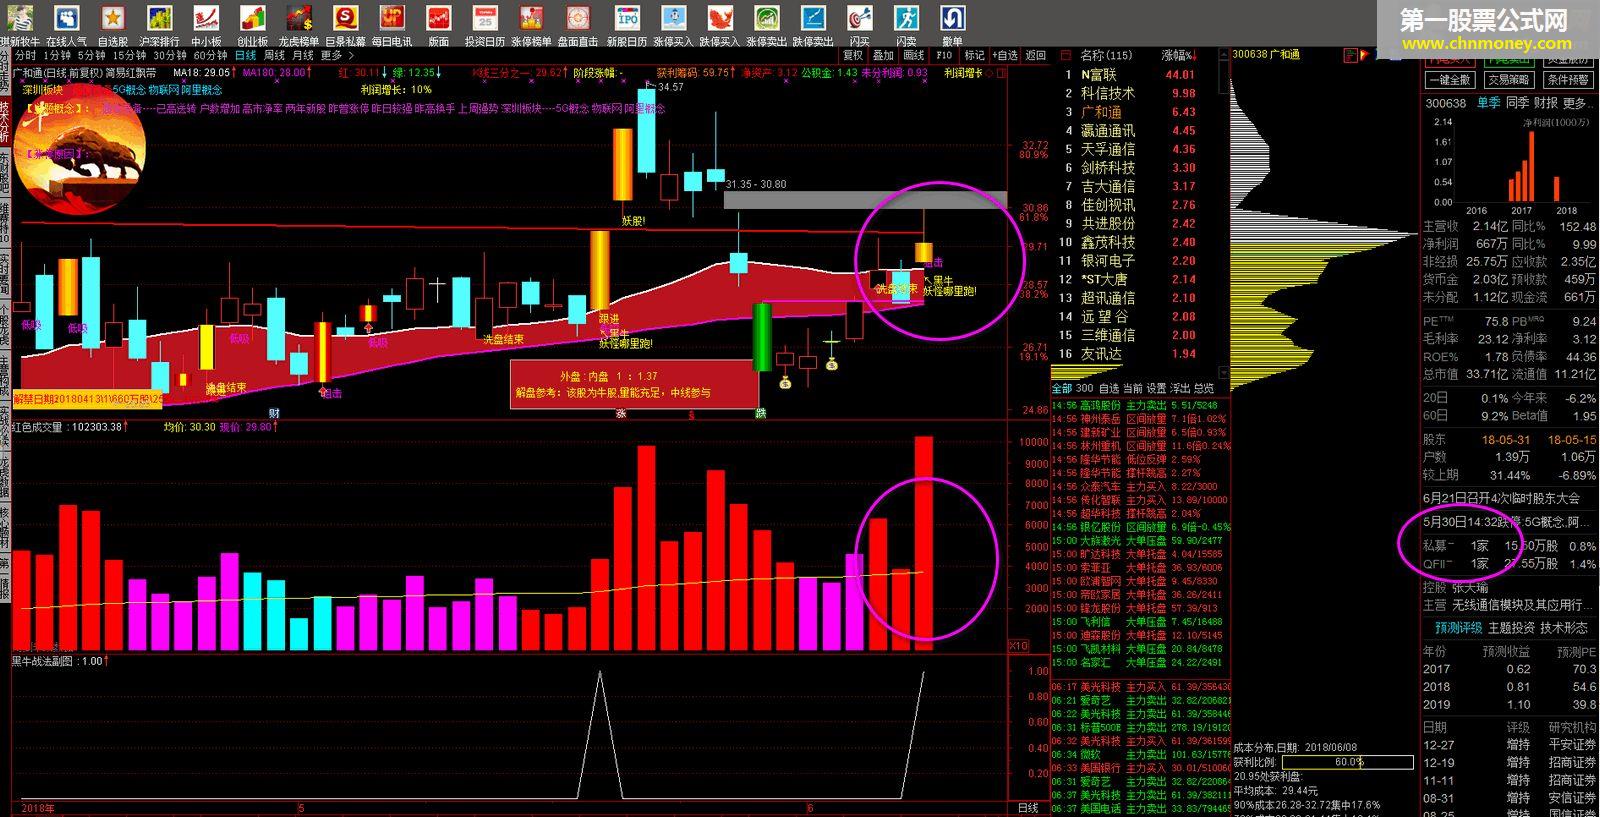Select the 周线 weekly chart tab
Image resolution: width=1600 pixels, height=817 pixels.
tap(274, 56)
